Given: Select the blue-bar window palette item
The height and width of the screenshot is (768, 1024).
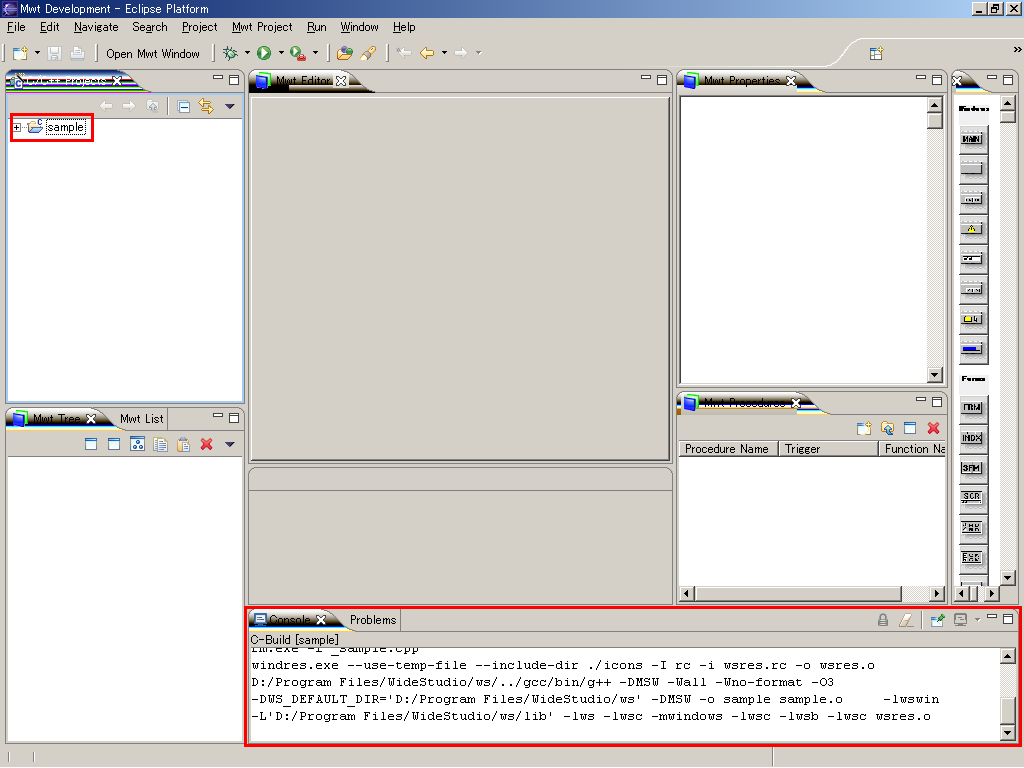Looking at the screenshot, I should pyautogui.click(x=972, y=349).
